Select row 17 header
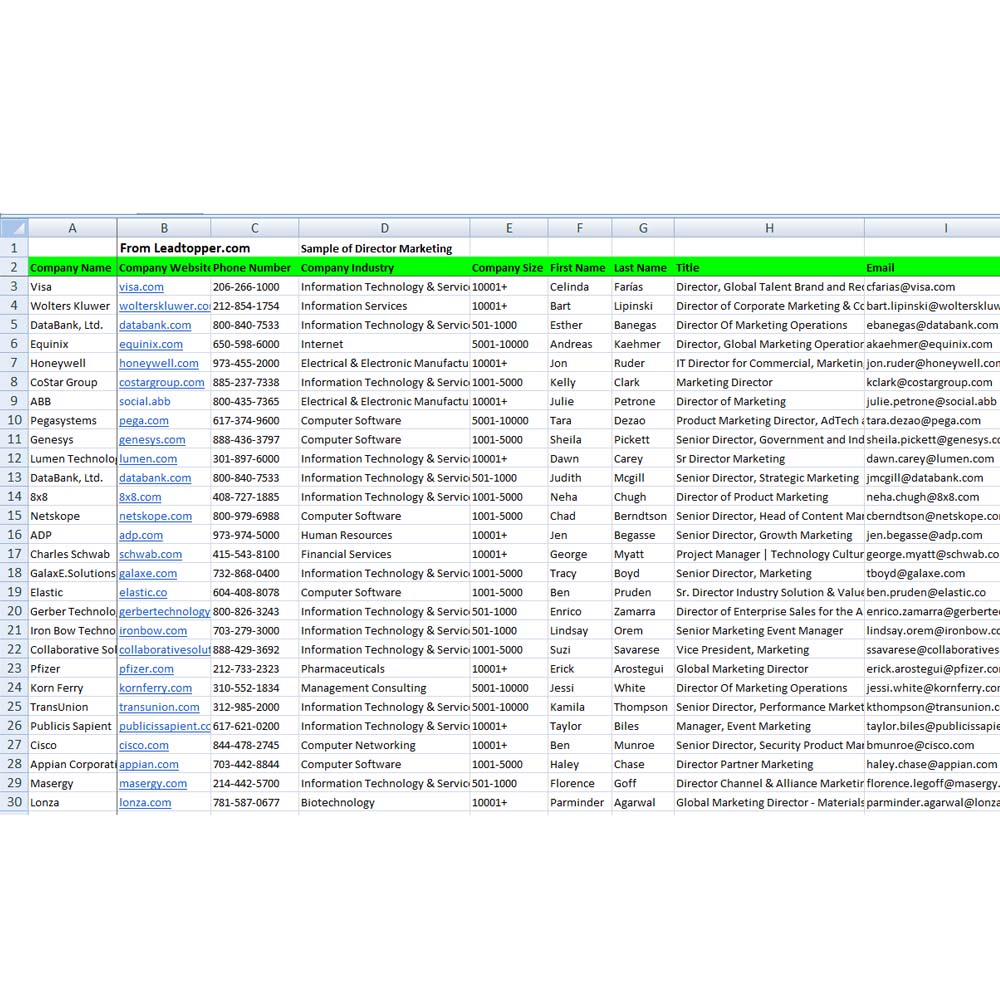Screen dimensions: 1000x1000 tap(14, 554)
